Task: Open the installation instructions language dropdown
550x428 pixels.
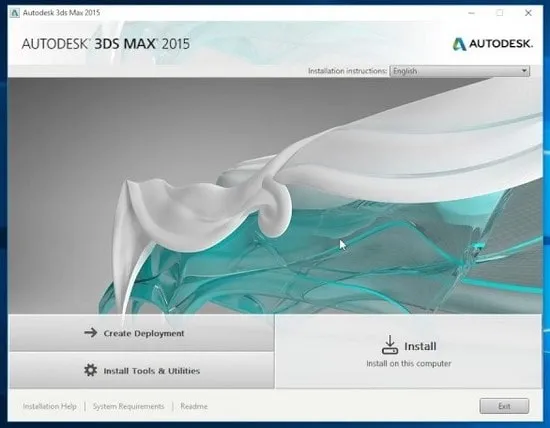Action: [460, 71]
